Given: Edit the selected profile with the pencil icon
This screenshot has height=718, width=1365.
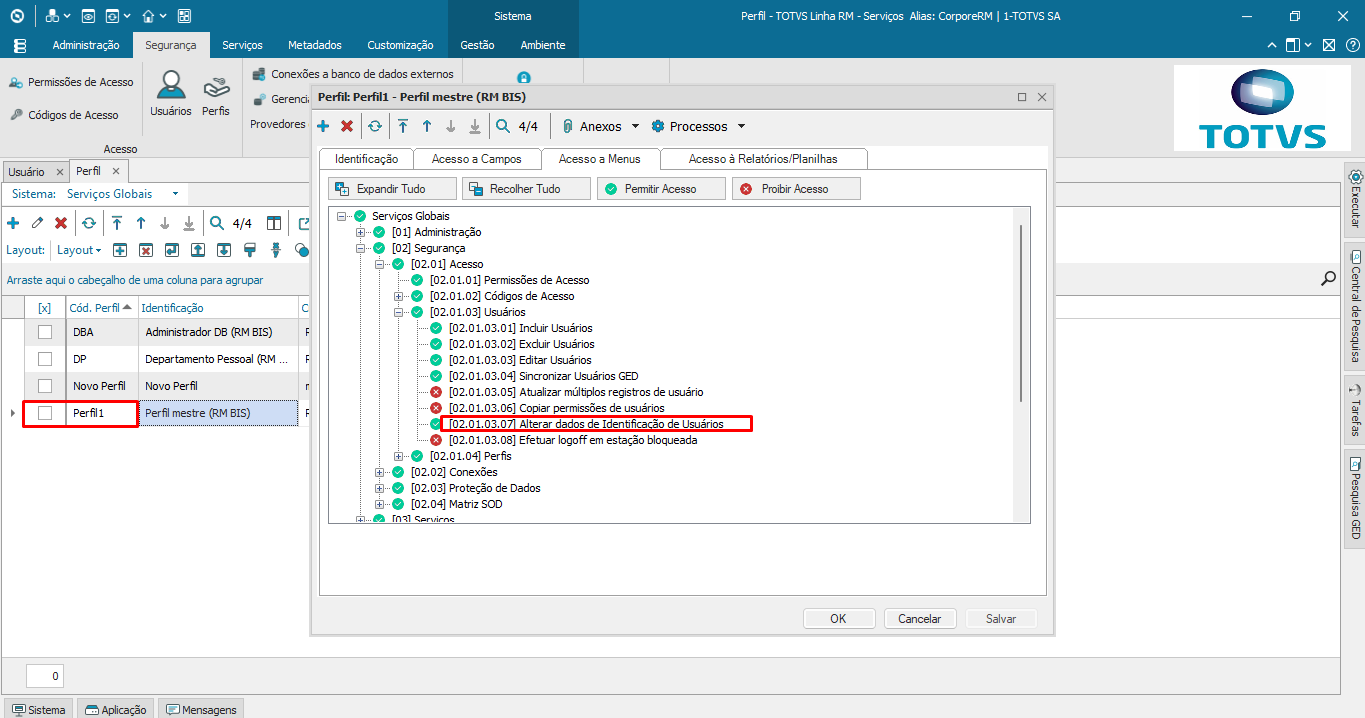Looking at the screenshot, I should click(x=37, y=223).
